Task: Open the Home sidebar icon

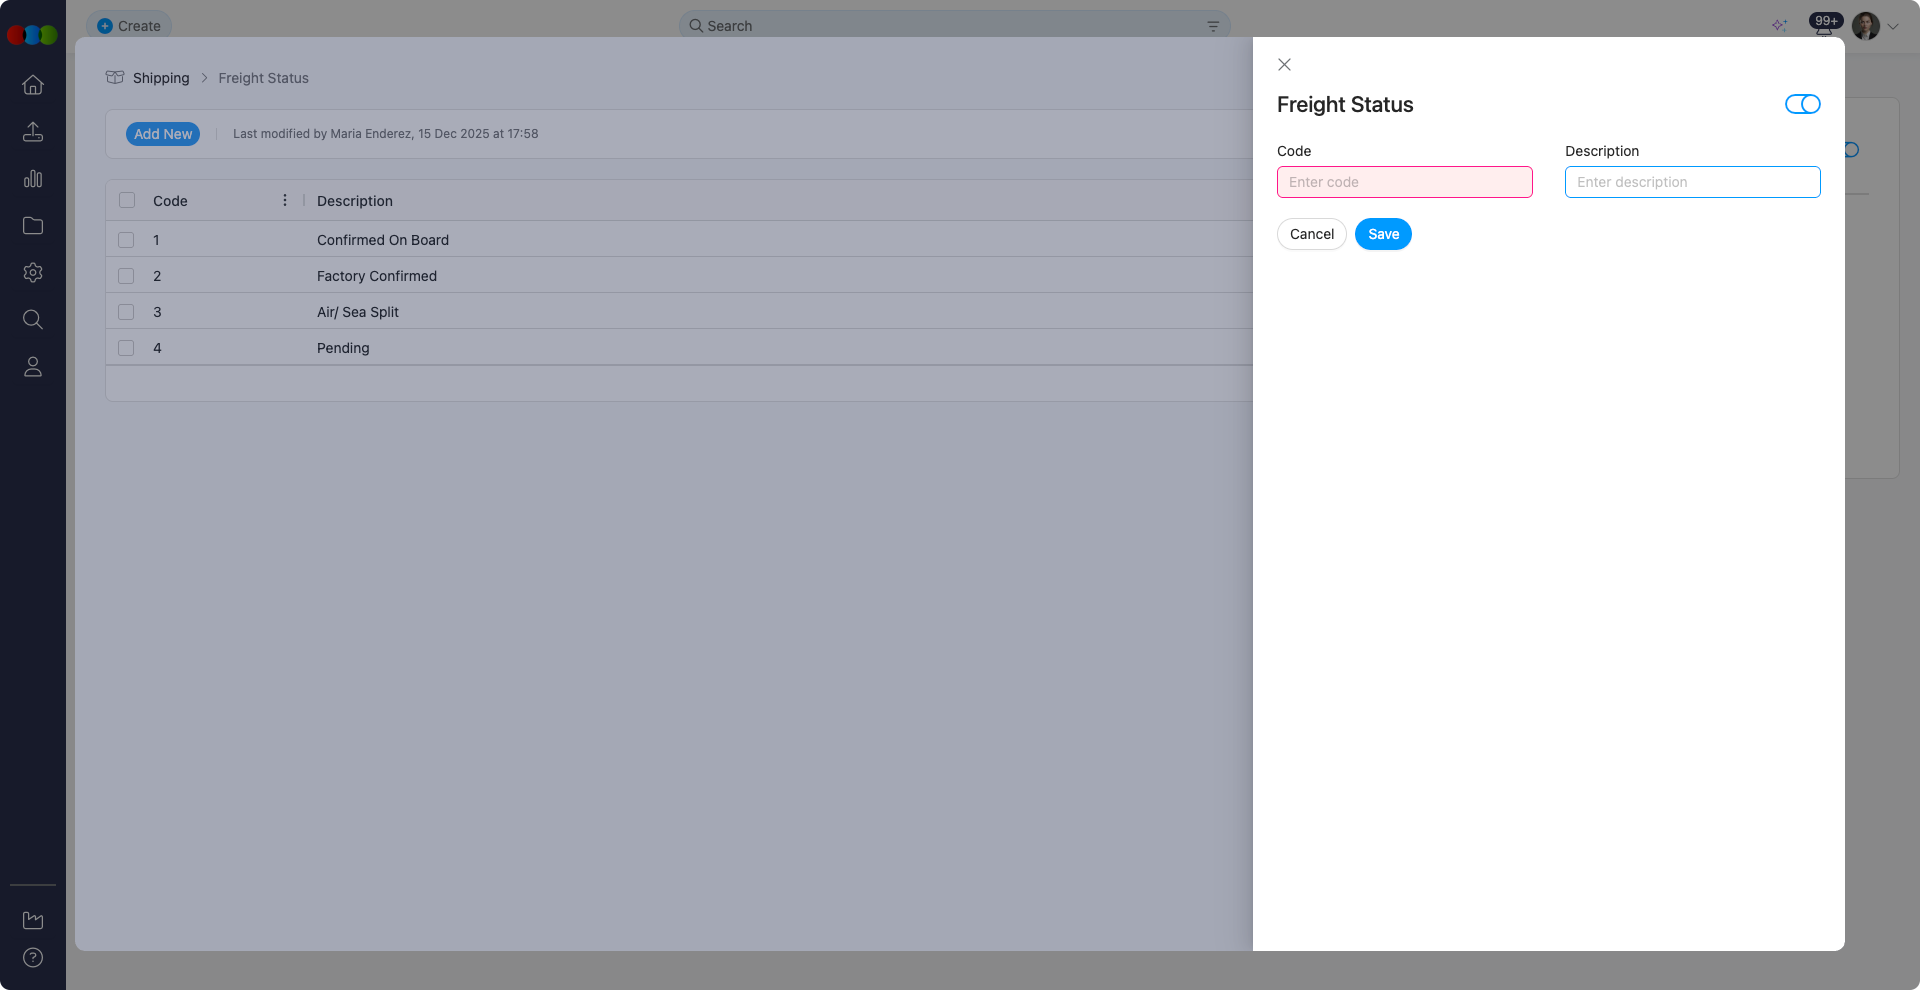Action: (x=33, y=85)
